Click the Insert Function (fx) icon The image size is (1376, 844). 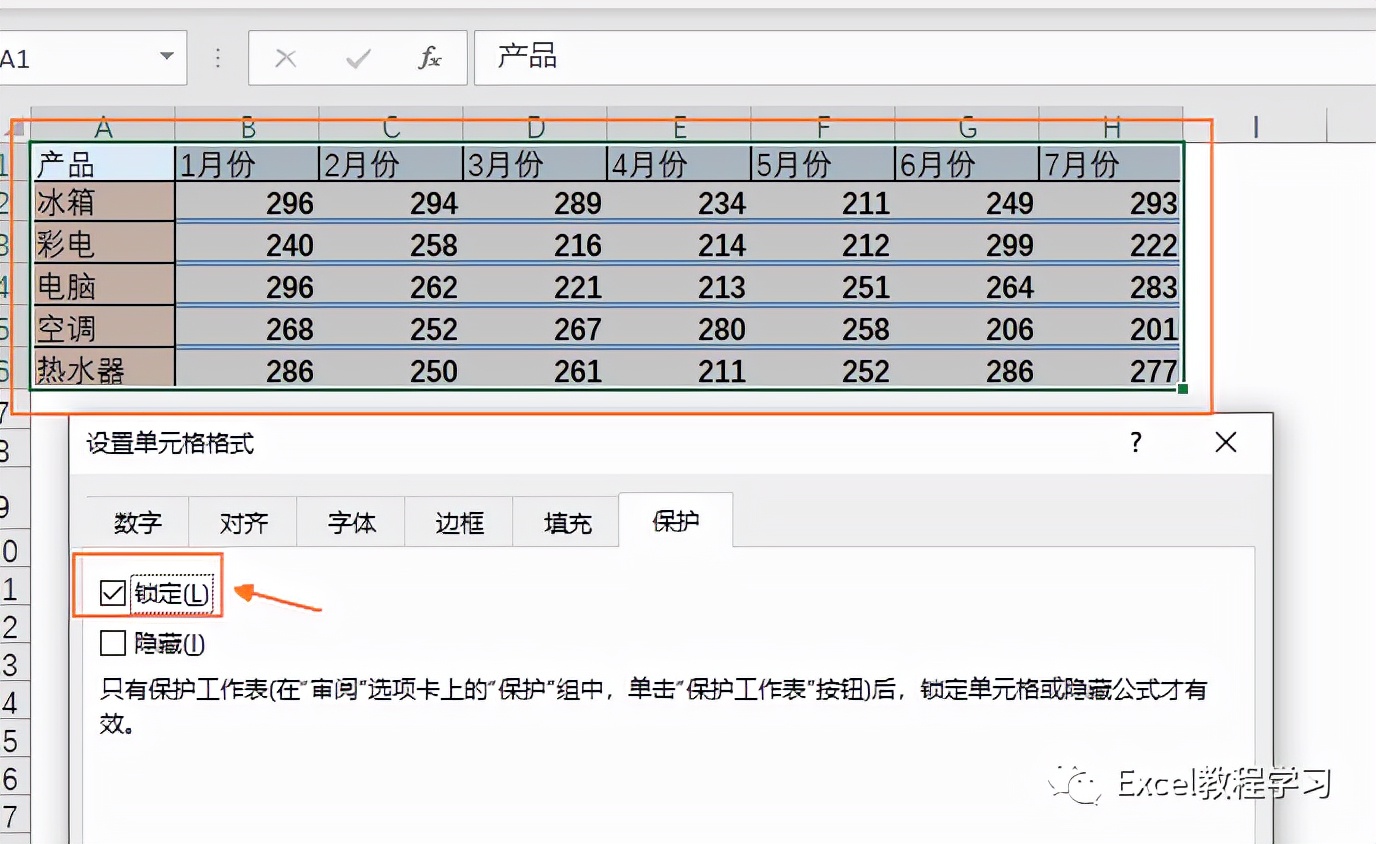(x=432, y=57)
